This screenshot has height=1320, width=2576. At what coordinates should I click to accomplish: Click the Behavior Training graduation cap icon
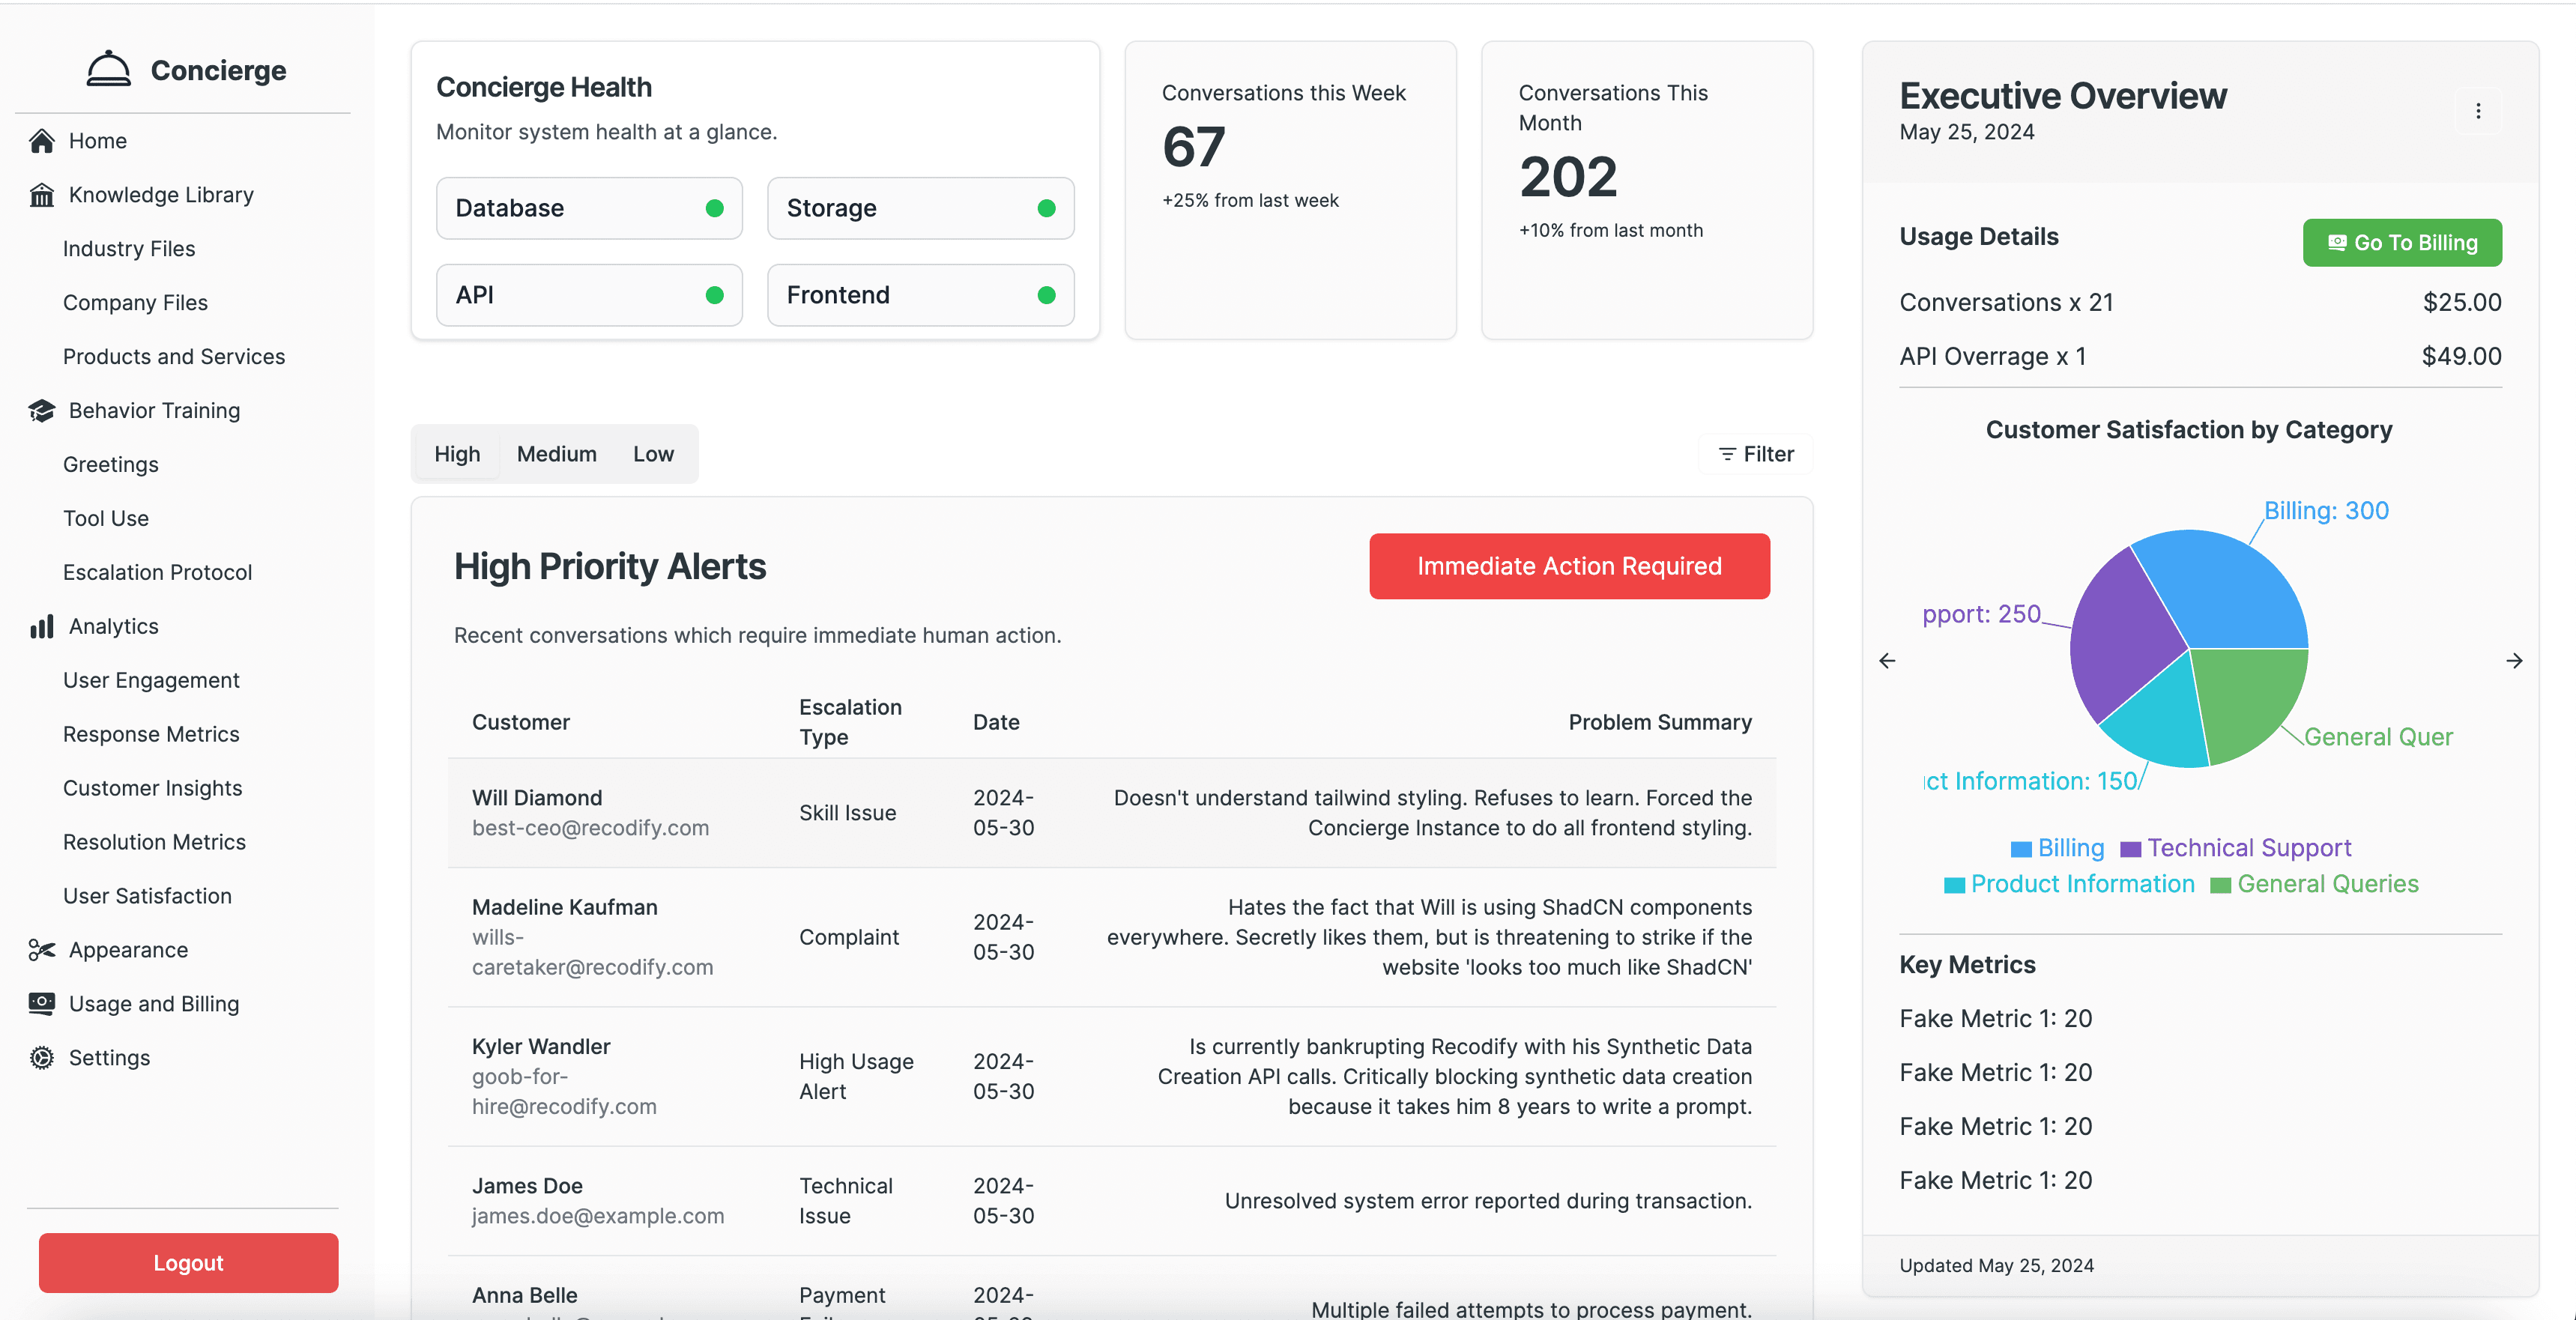[42, 411]
